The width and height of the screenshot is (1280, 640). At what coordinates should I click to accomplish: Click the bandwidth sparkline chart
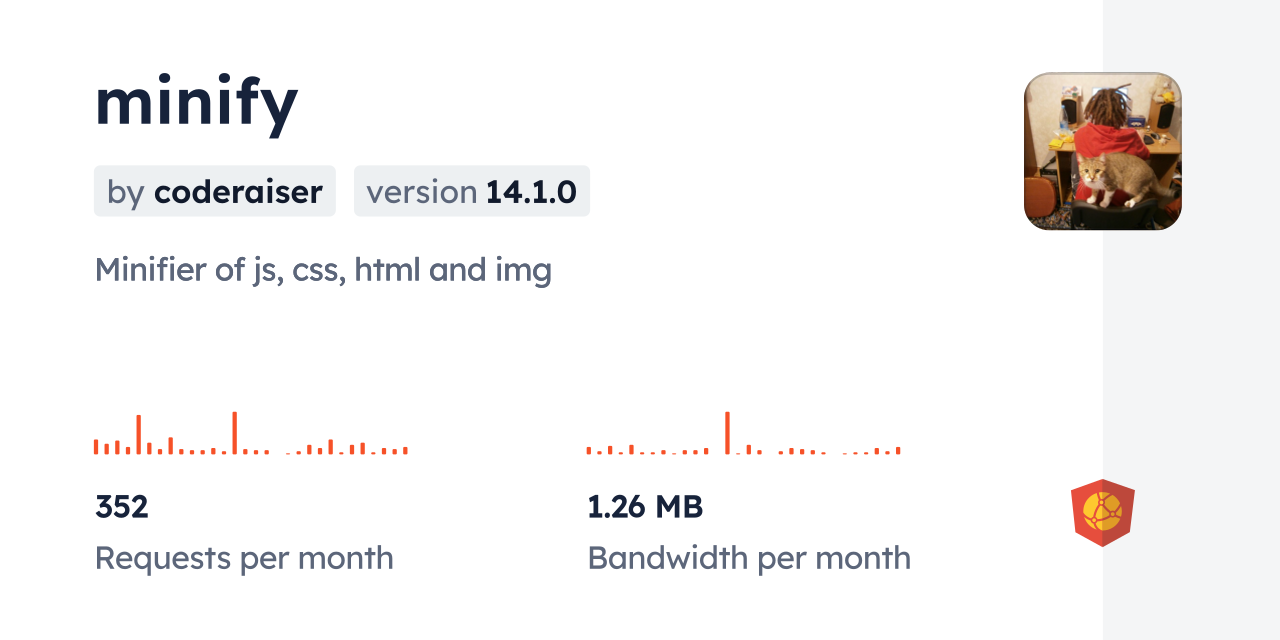743,435
